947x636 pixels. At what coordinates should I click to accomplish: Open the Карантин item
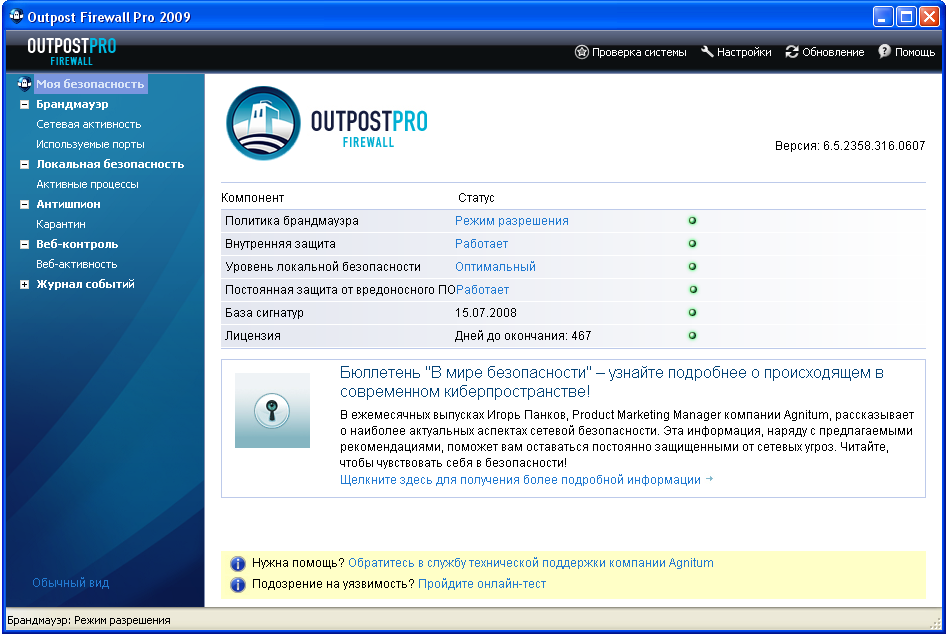[x=61, y=223]
